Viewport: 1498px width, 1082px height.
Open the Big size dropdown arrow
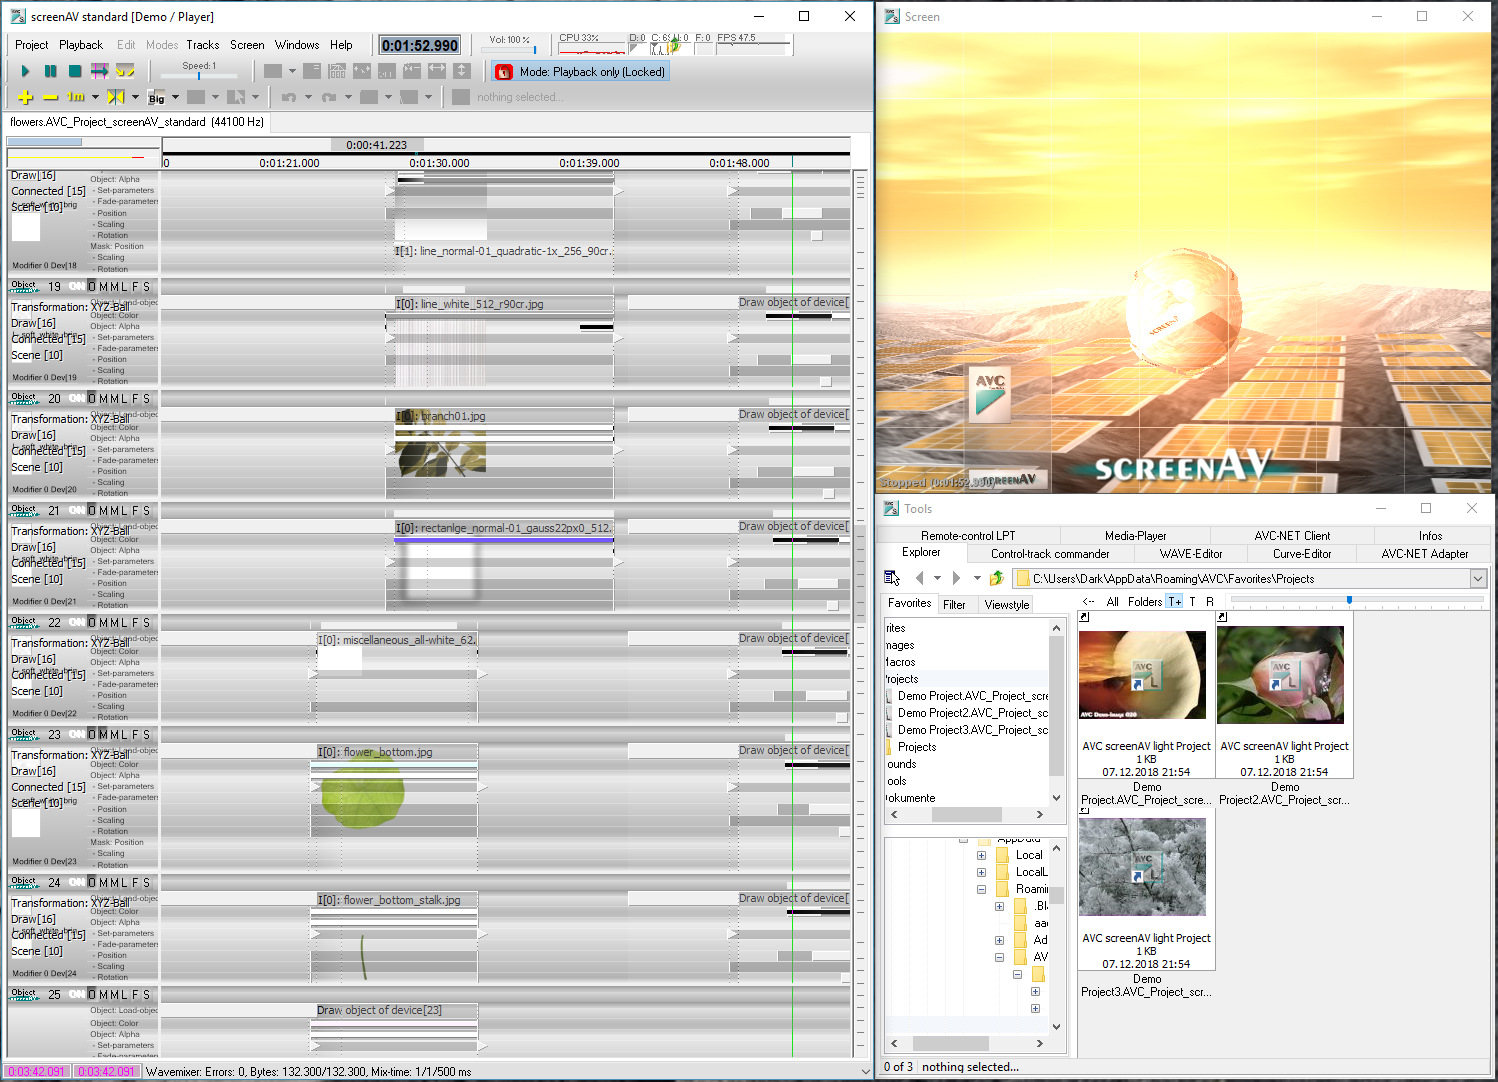175,97
